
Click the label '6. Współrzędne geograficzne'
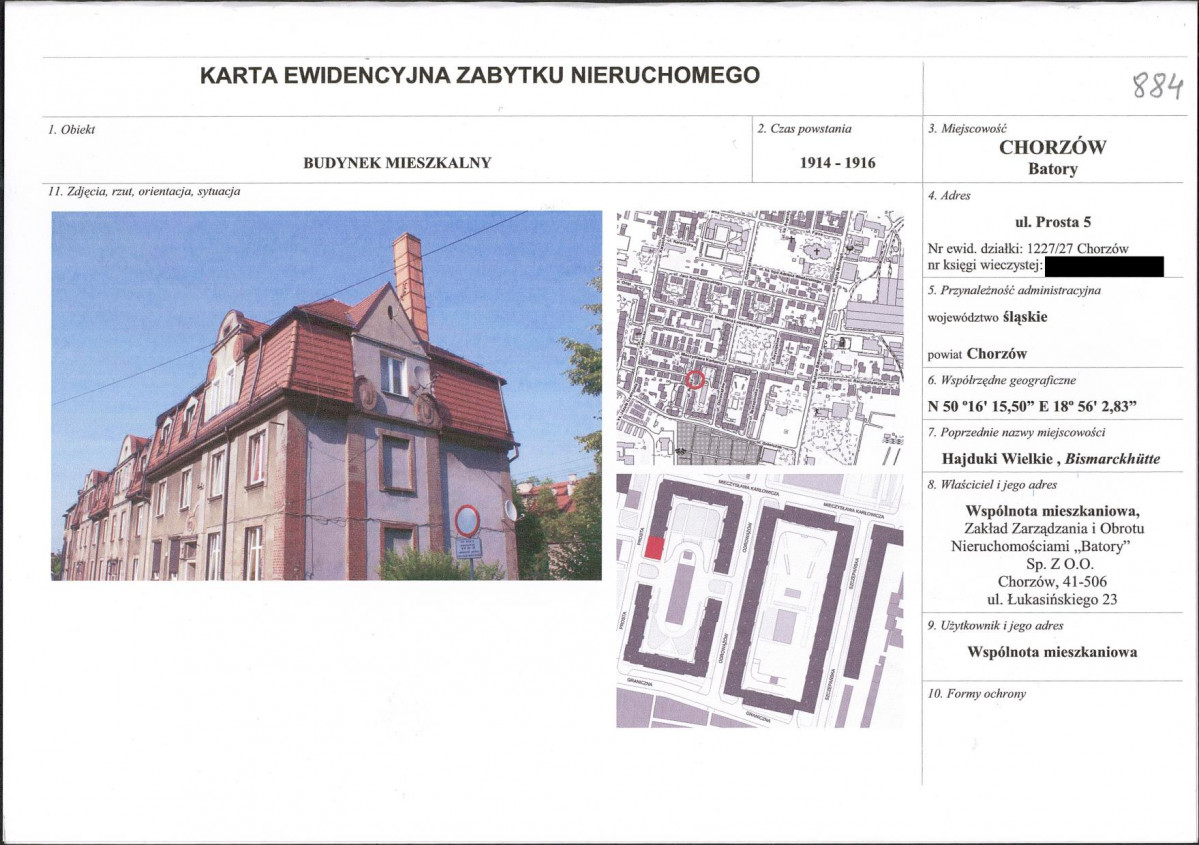(x=1002, y=379)
